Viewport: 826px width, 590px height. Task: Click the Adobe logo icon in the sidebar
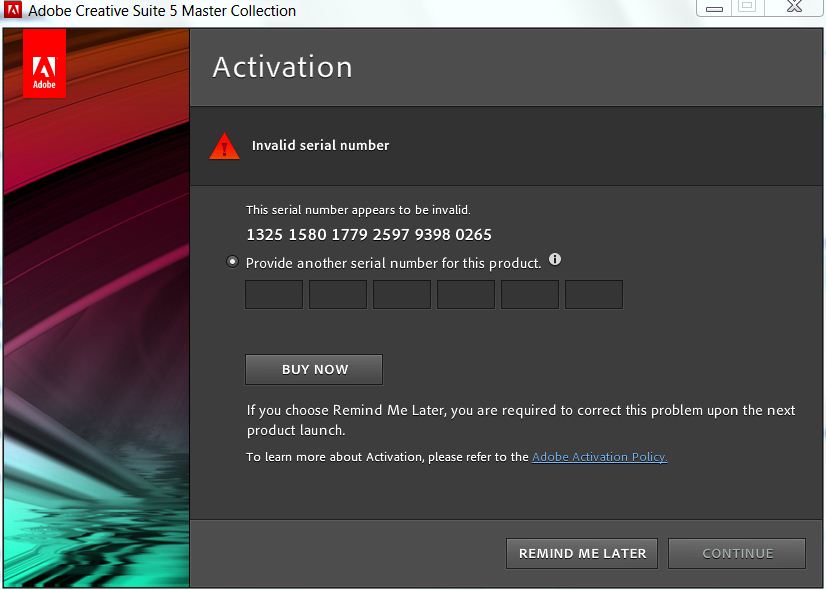tap(44, 64)
